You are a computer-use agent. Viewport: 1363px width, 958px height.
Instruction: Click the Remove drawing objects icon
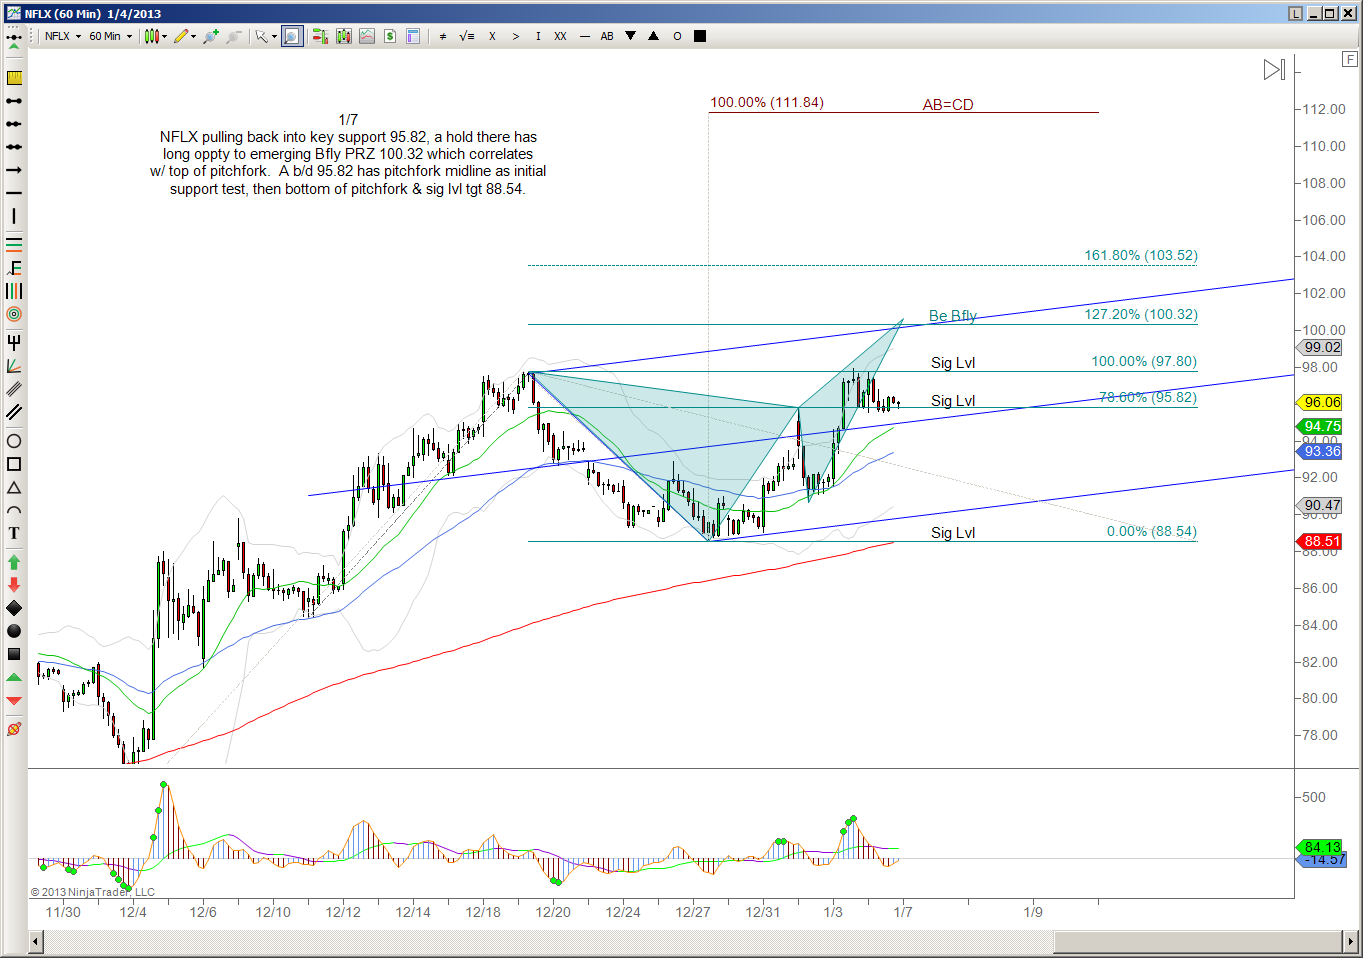pyautogui.click(x=14, y=729)
